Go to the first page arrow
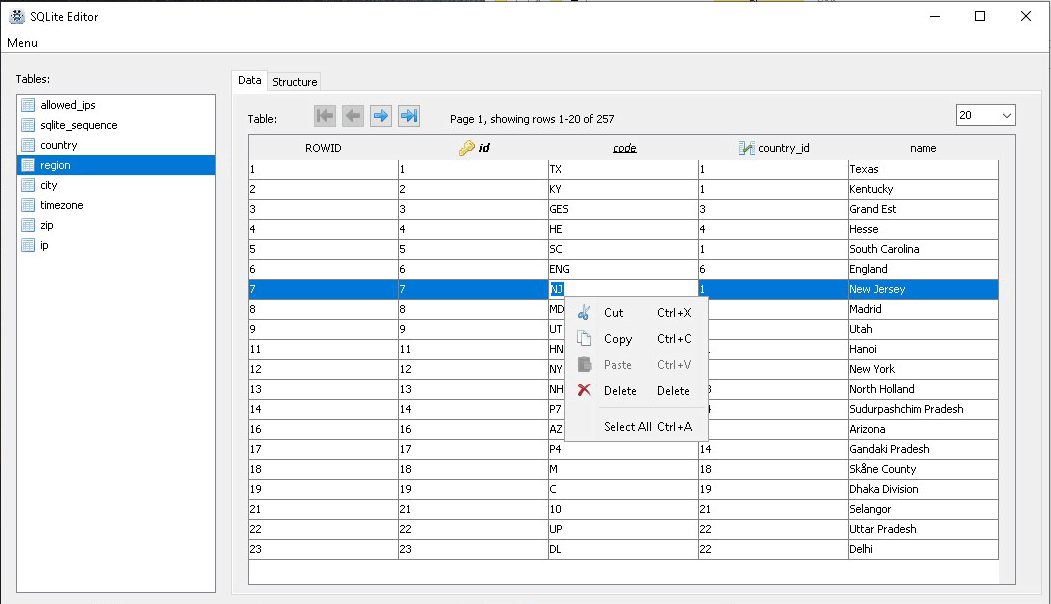 [324, 116]
